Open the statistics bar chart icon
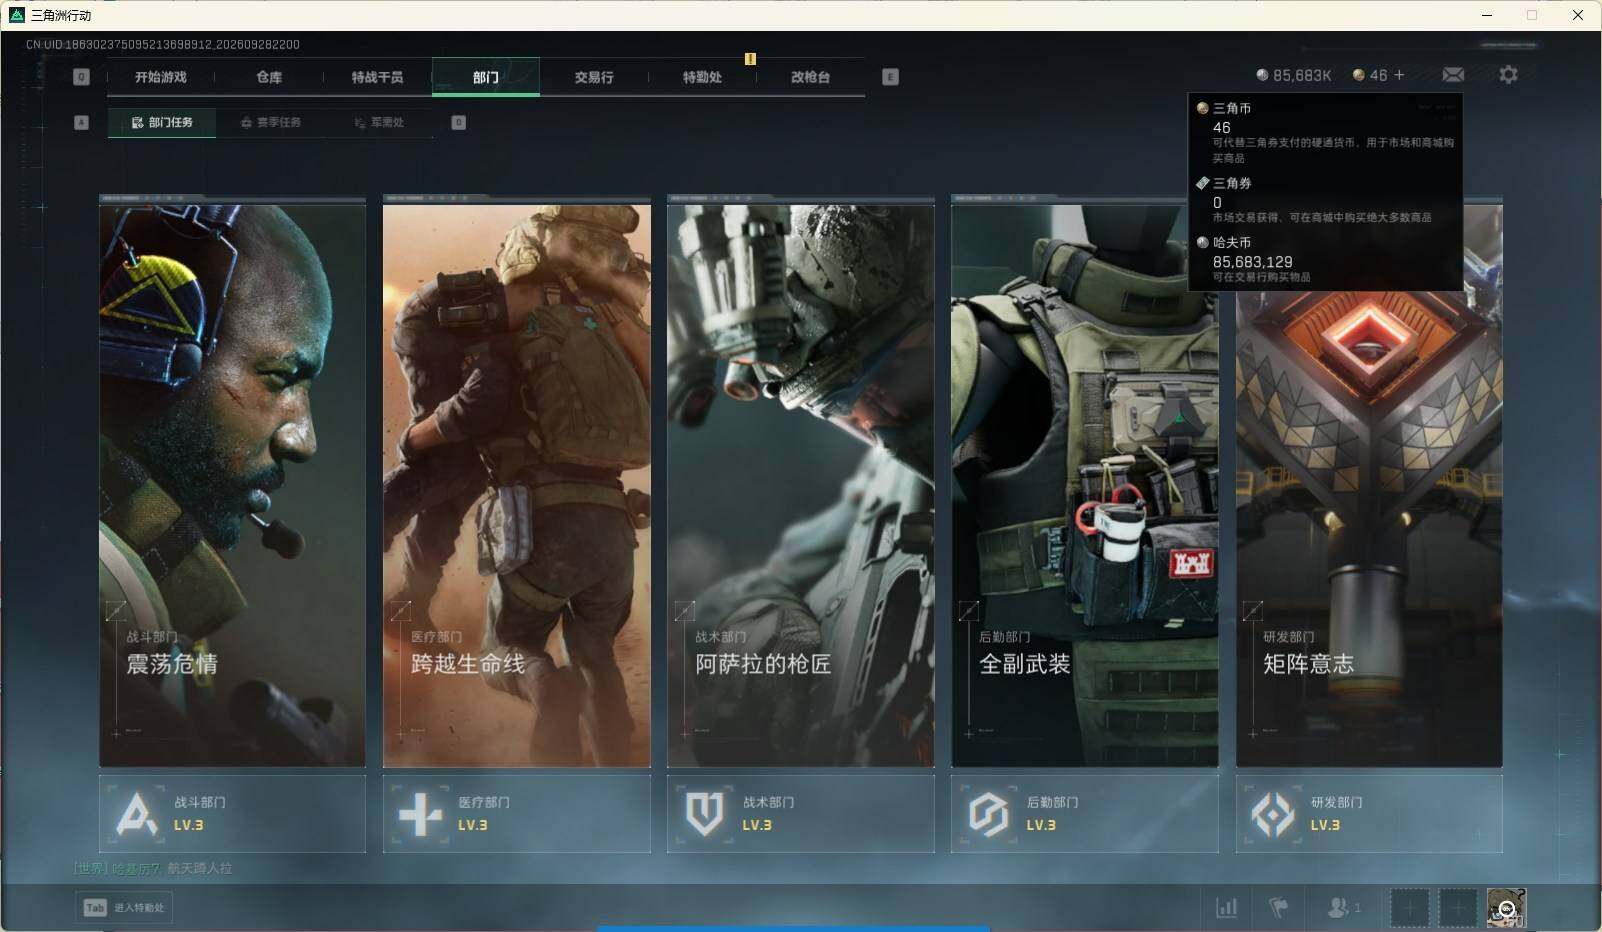 click(1226, 908)
